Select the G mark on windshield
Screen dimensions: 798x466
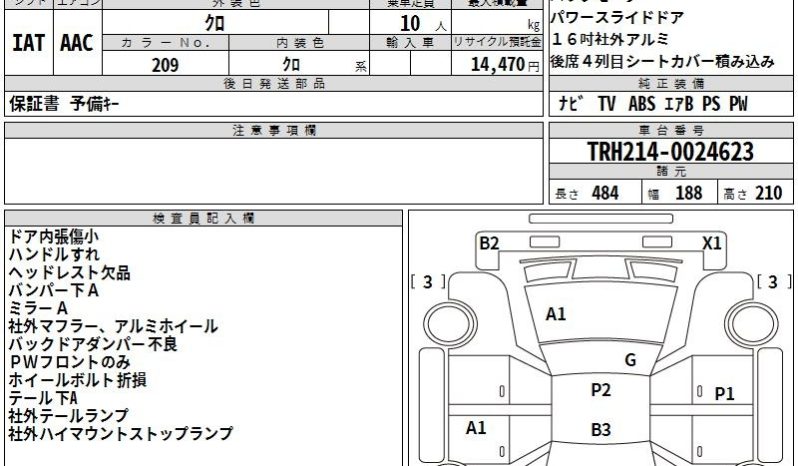pos(630,360)
